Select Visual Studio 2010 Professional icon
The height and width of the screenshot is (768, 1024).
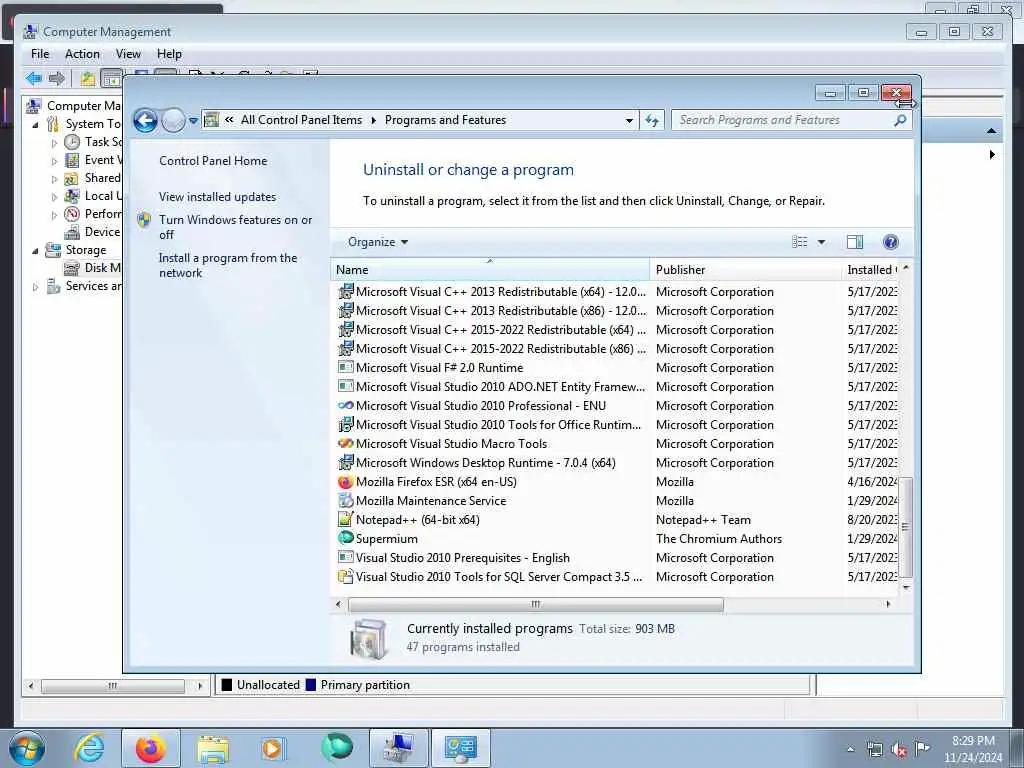[345, 406]
